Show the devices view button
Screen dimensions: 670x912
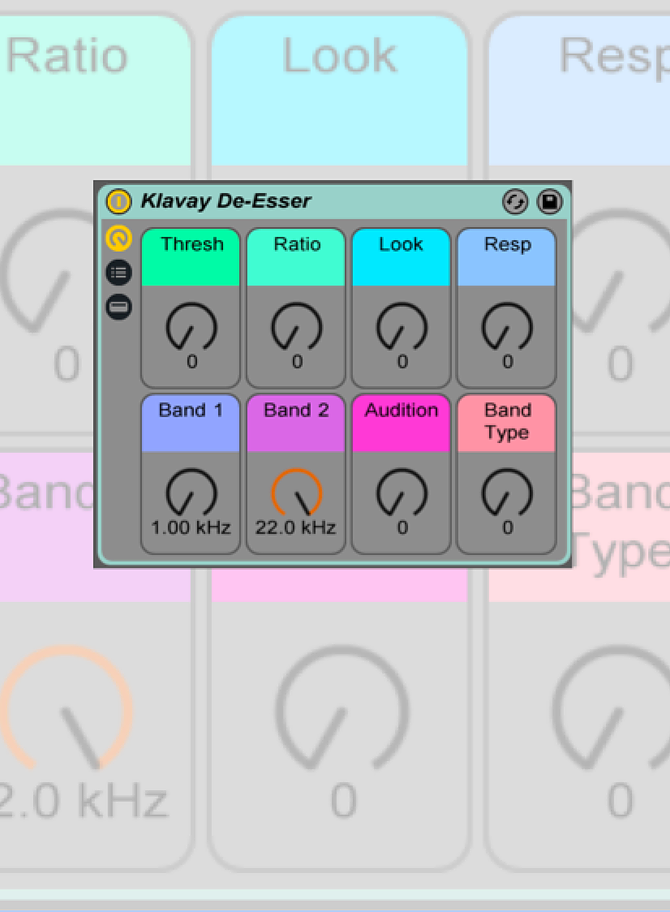tap(119, 307)
